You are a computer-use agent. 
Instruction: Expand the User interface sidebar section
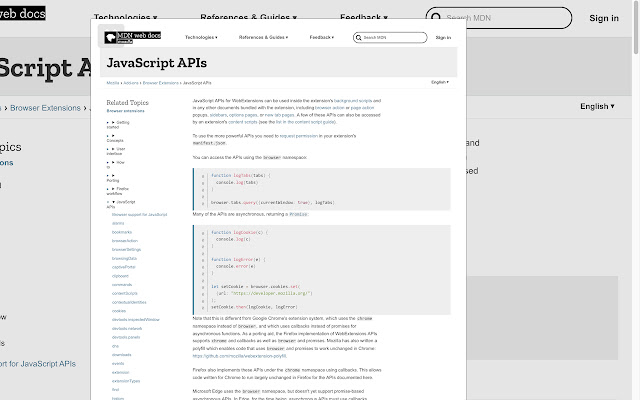tap(116, 151)
